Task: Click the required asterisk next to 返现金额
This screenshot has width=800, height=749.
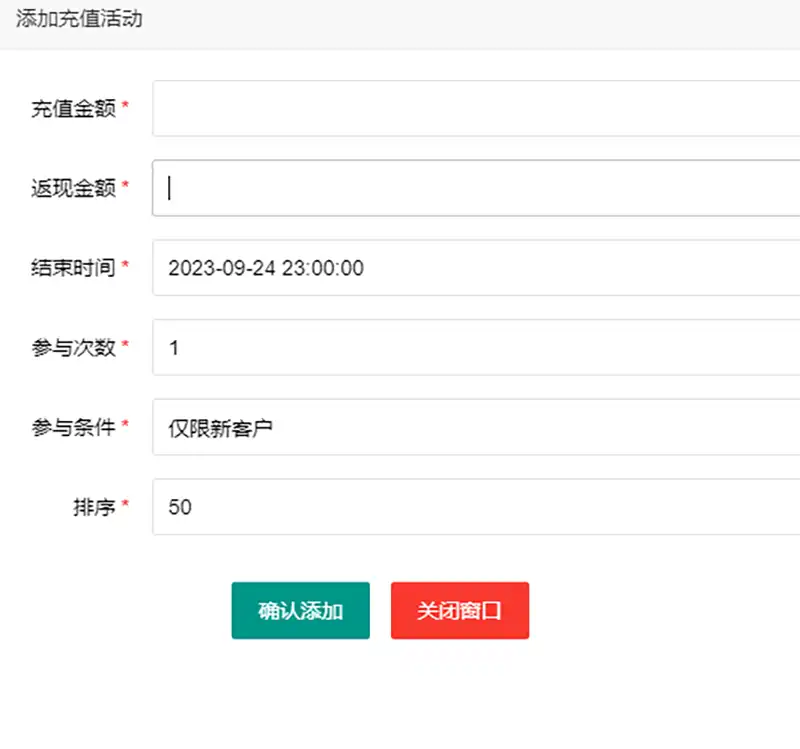Action: point(126,187)
